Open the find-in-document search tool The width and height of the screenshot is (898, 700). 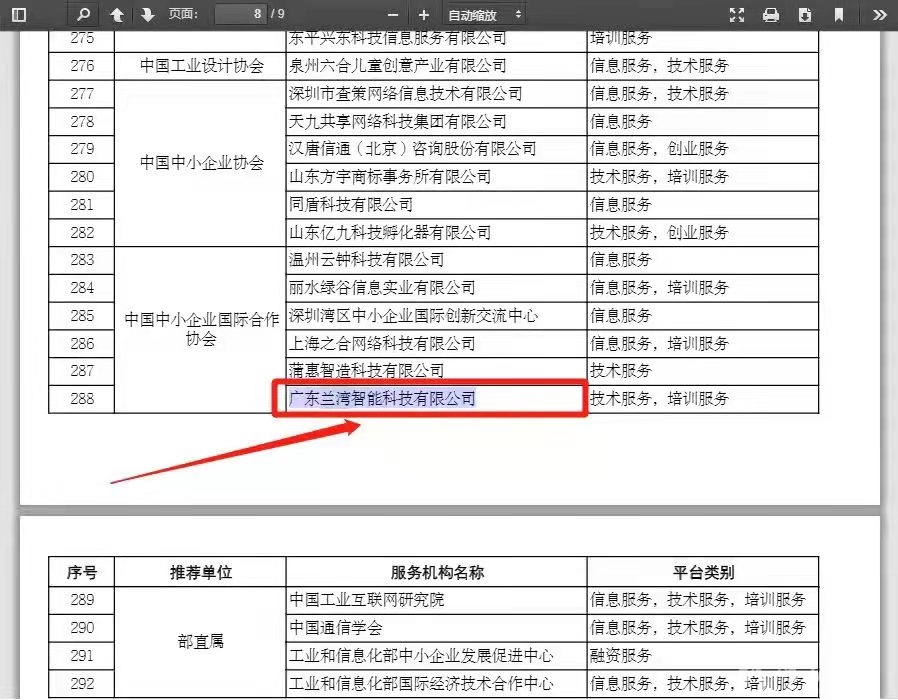[x=83, y=14]
